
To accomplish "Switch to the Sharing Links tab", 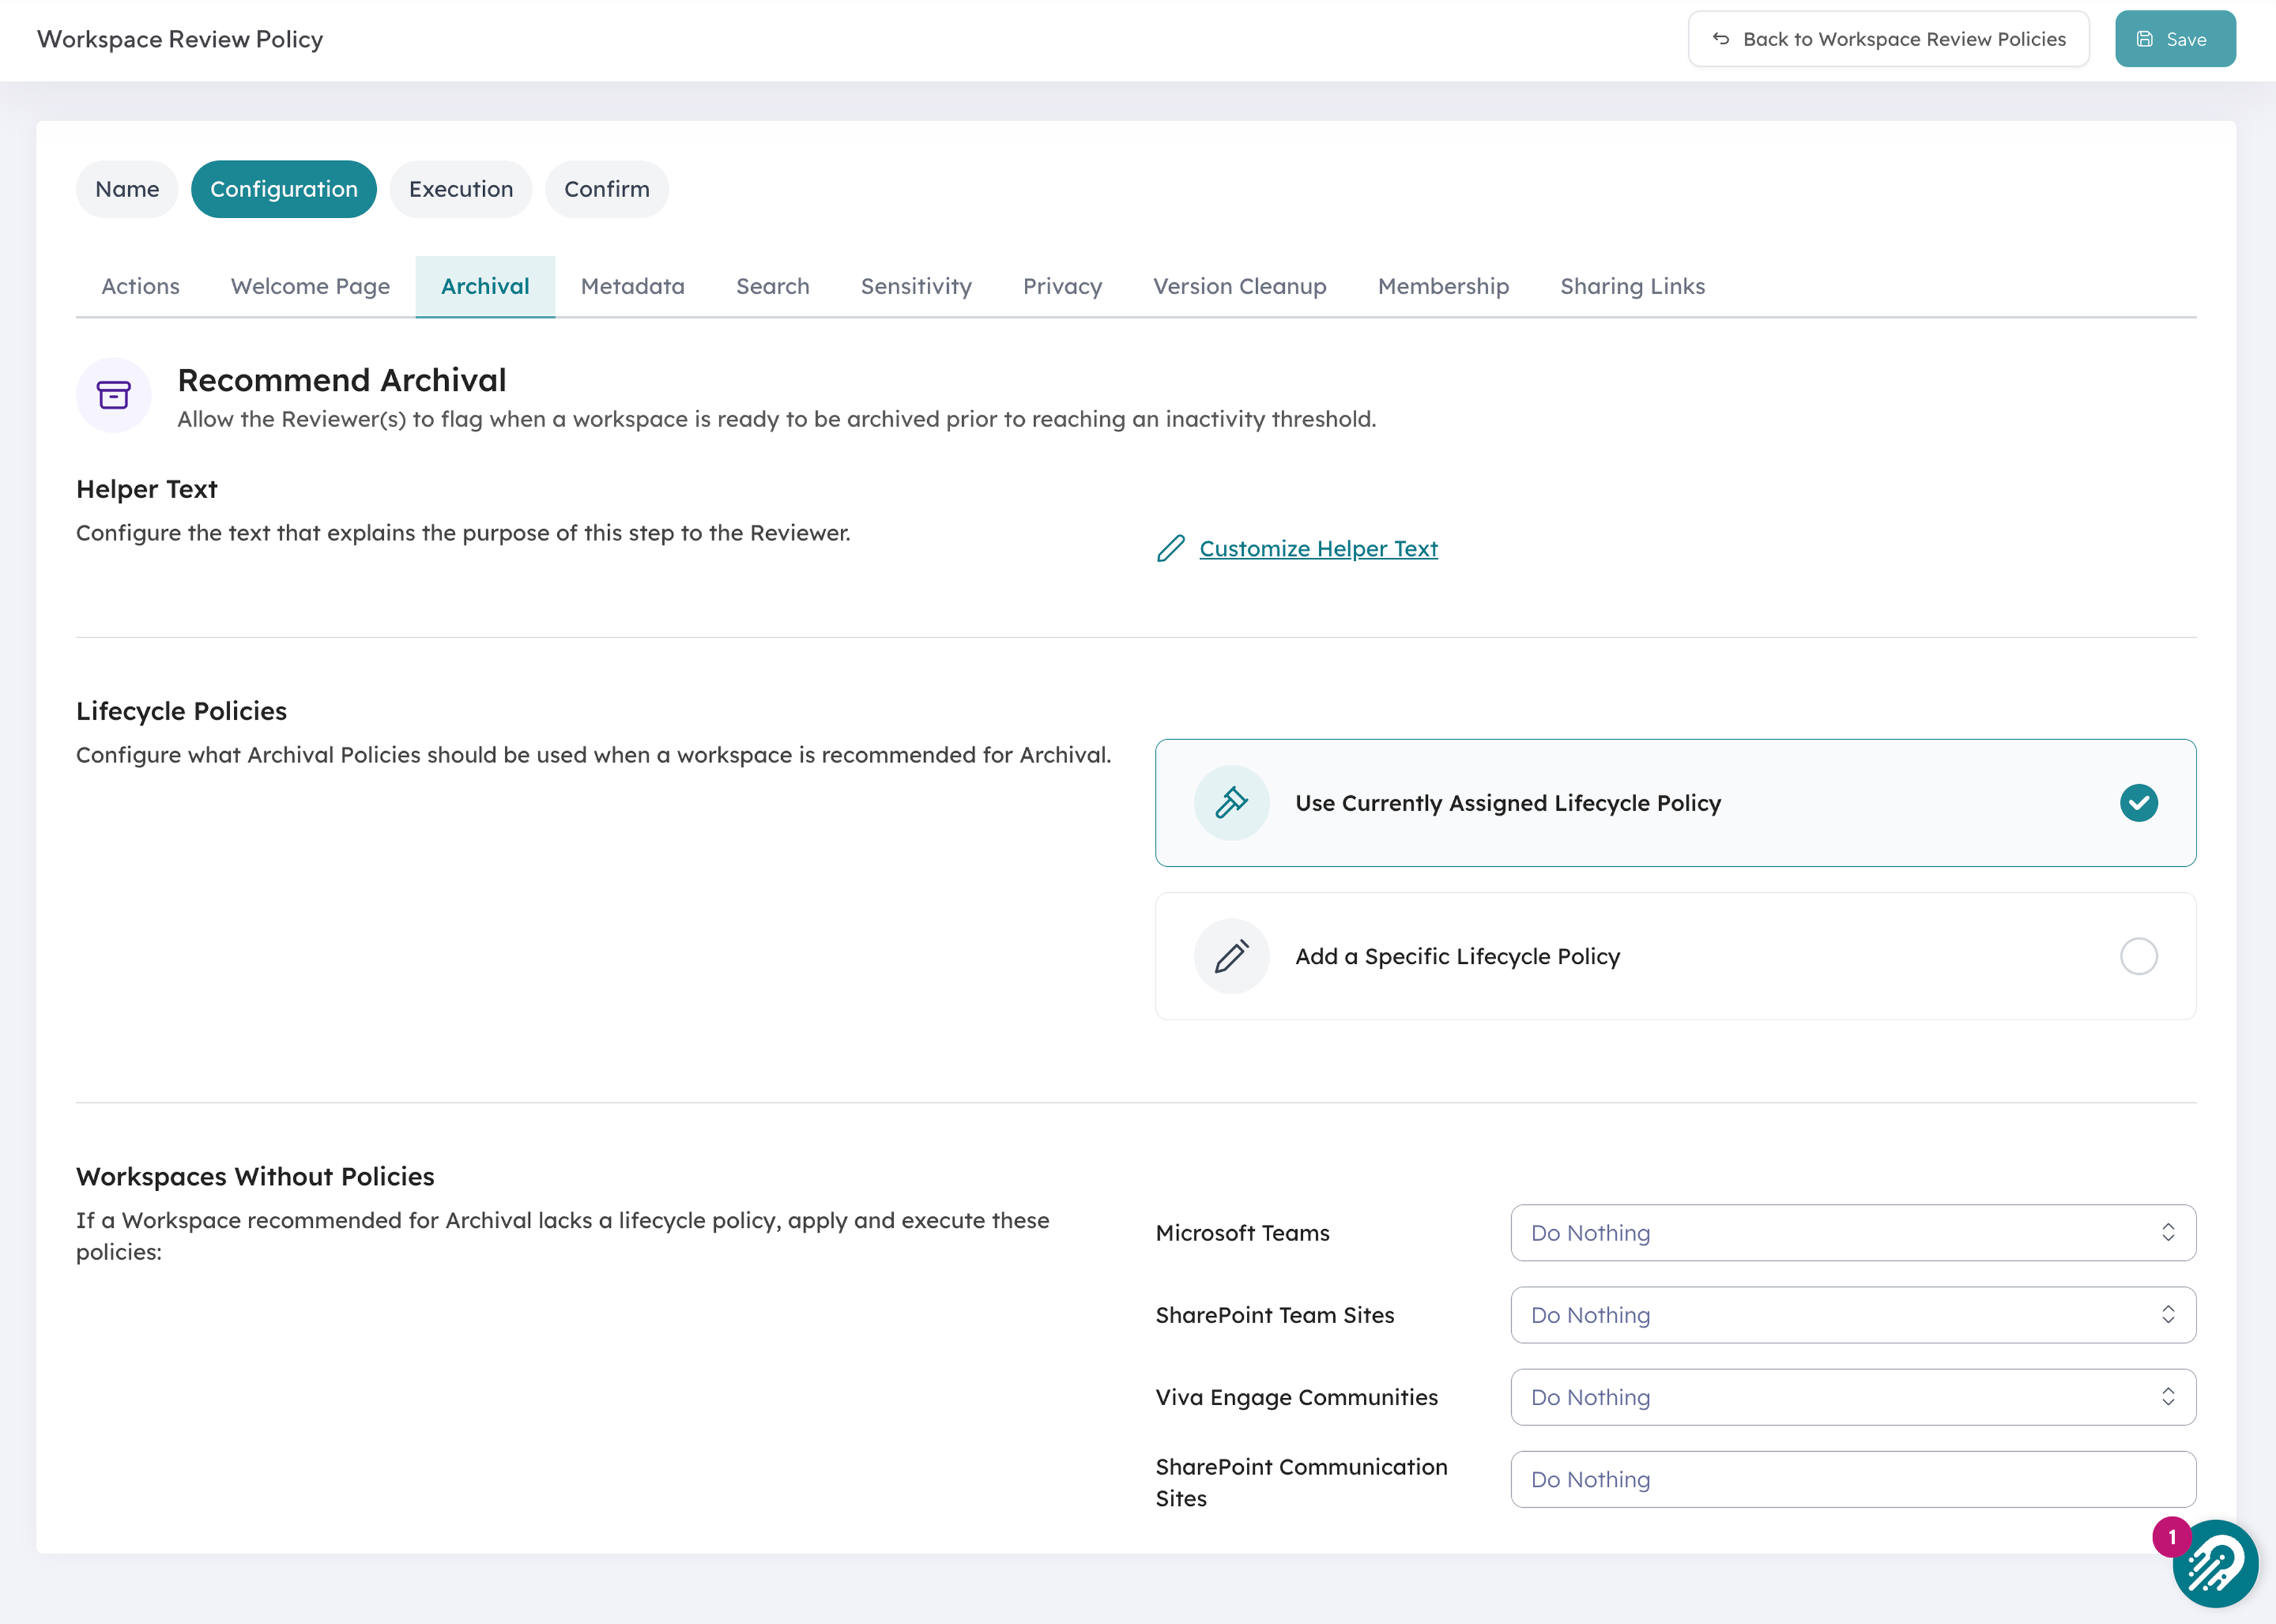I will 1632,286.
